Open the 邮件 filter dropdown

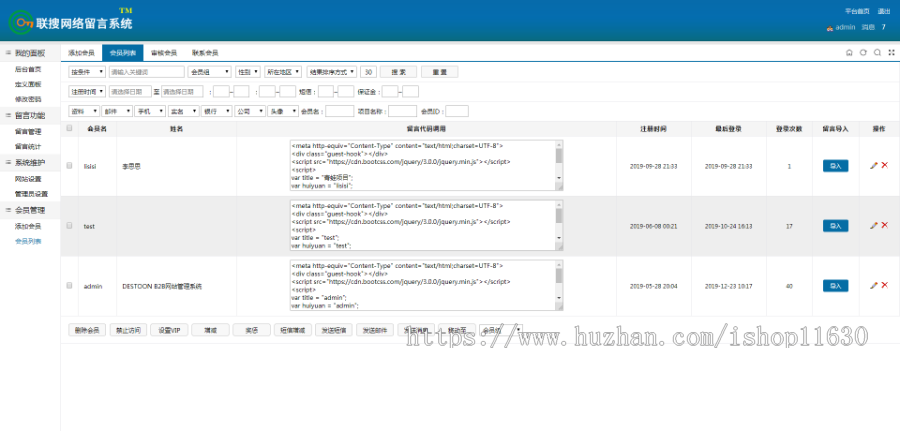[x=117, y=111]
